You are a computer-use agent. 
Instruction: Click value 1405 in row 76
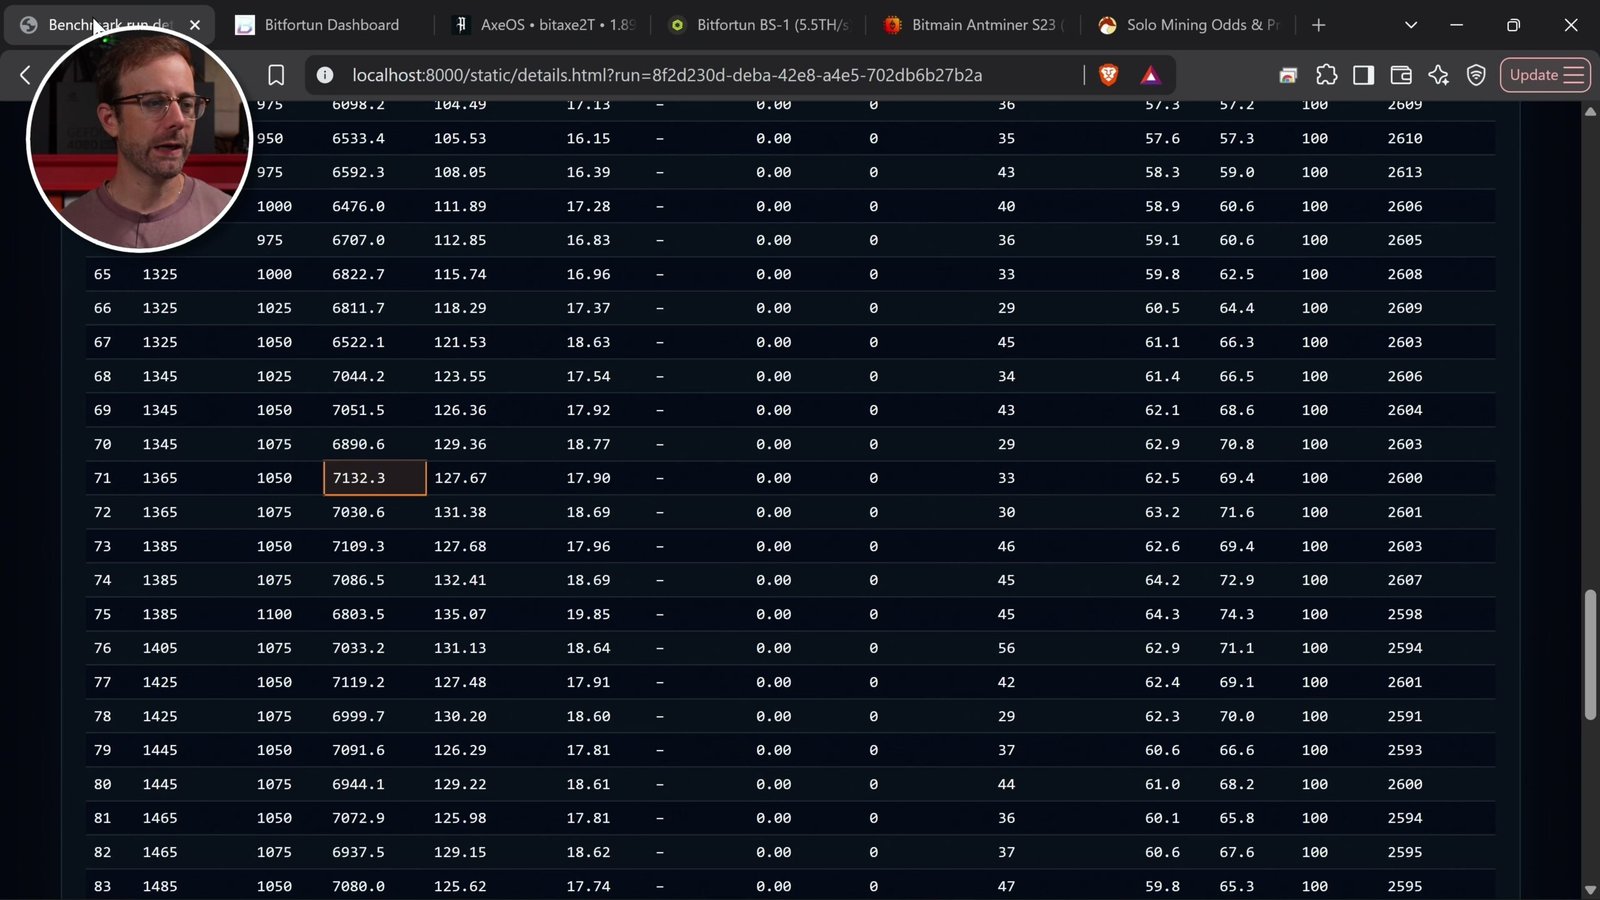(x=160, y=648)
